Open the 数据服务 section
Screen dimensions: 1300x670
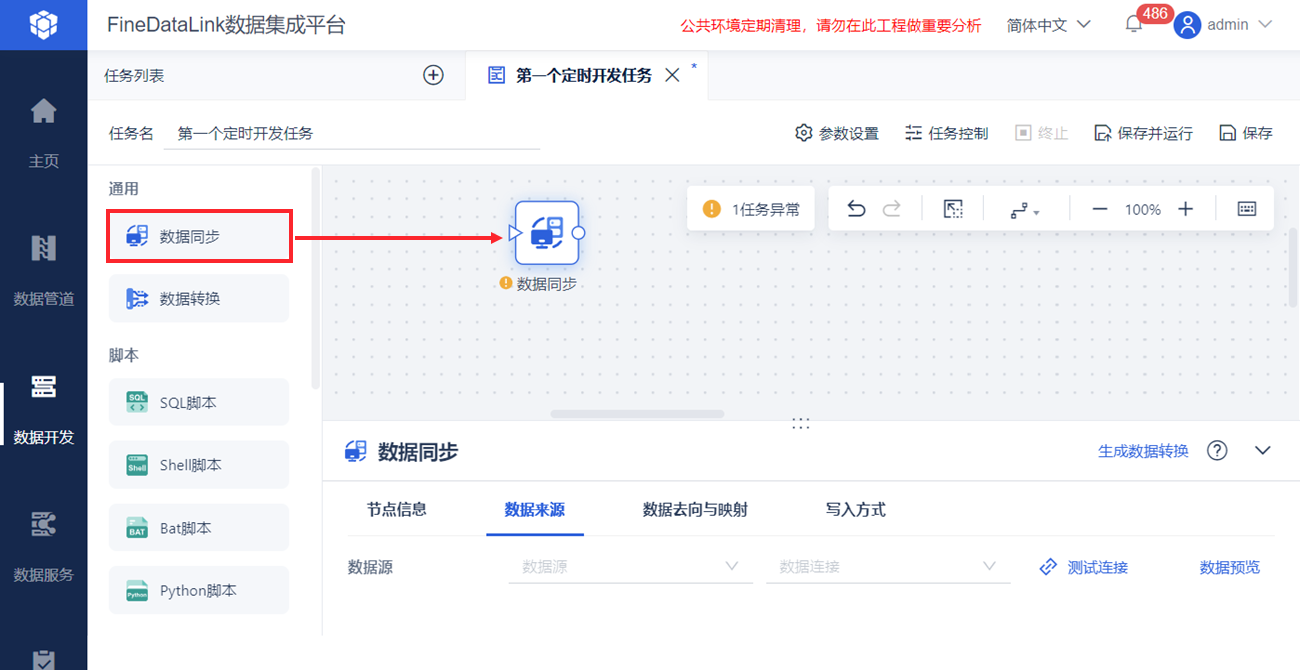click(x=43, y=546)
